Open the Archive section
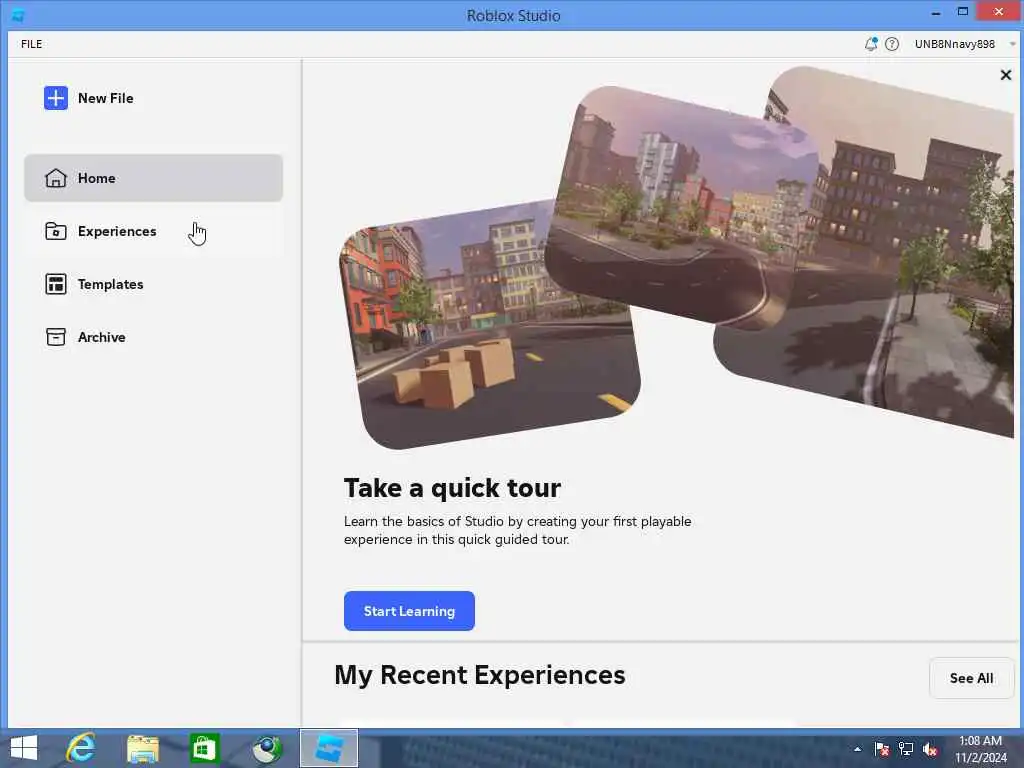This screenshot has height=768, width=1024. [153, 337]
